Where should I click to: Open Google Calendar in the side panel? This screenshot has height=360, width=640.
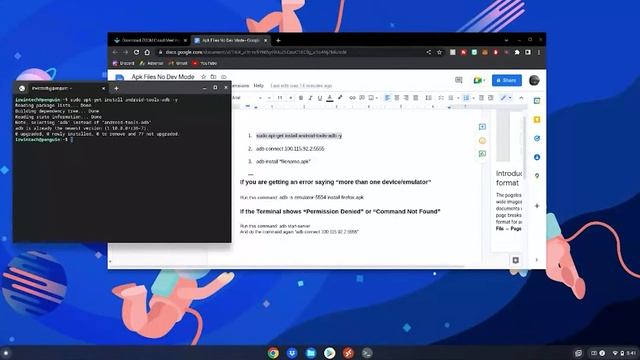point(537,101)
